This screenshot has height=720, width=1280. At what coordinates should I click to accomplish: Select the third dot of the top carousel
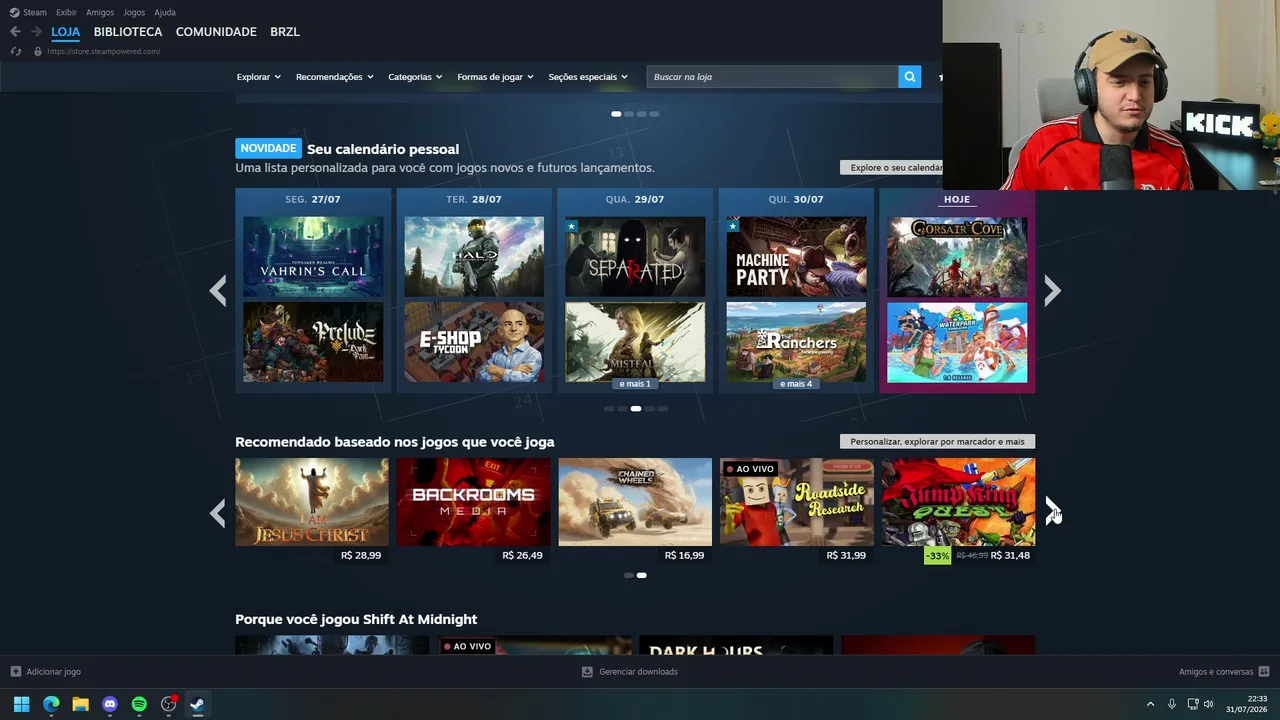[641, 114]
